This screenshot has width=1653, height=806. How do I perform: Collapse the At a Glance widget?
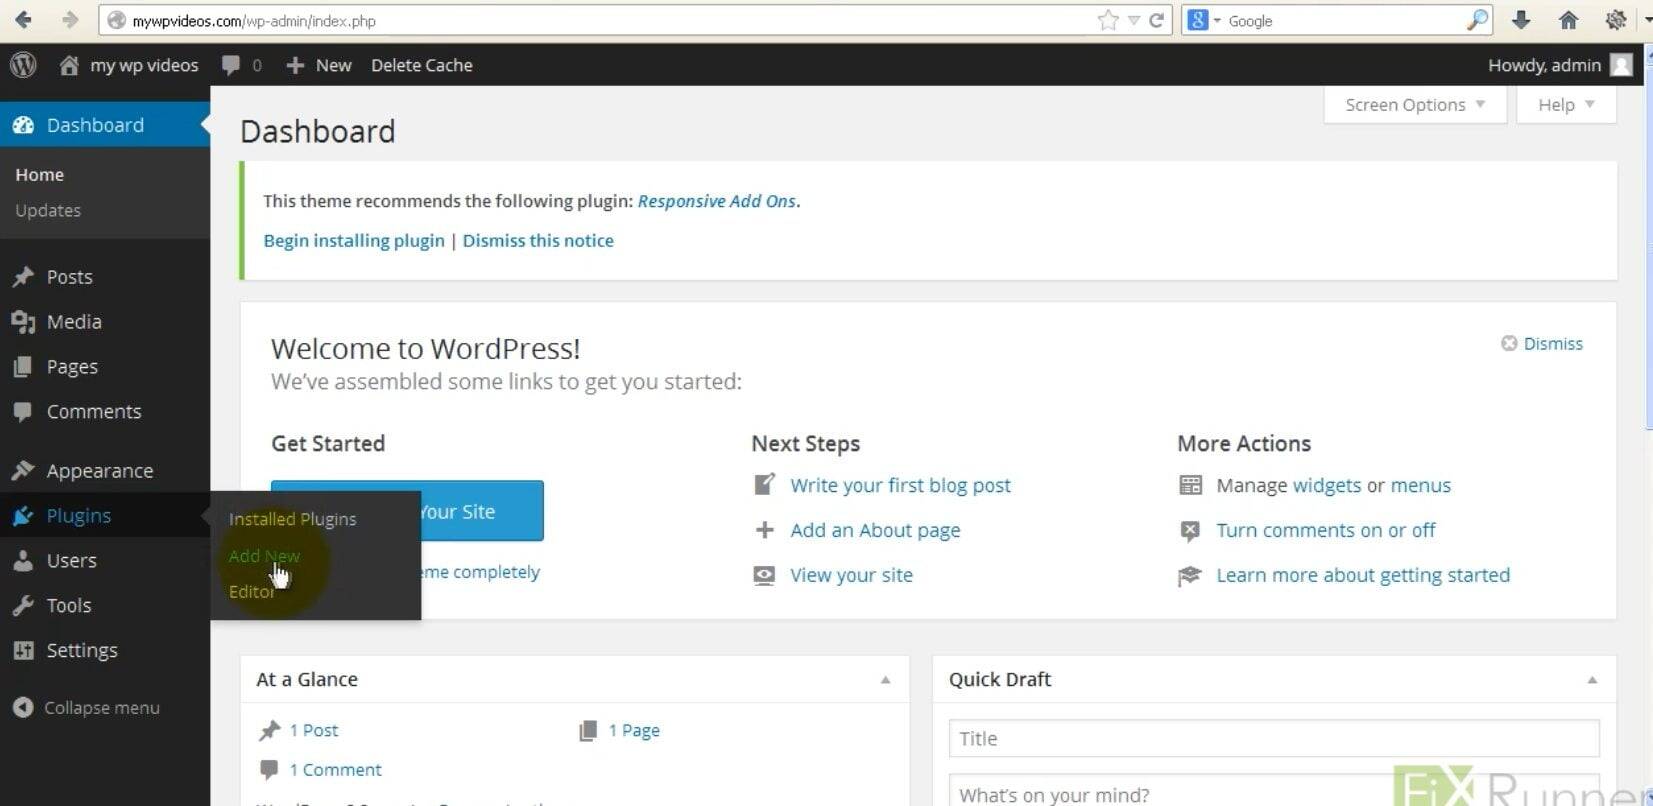885,680
